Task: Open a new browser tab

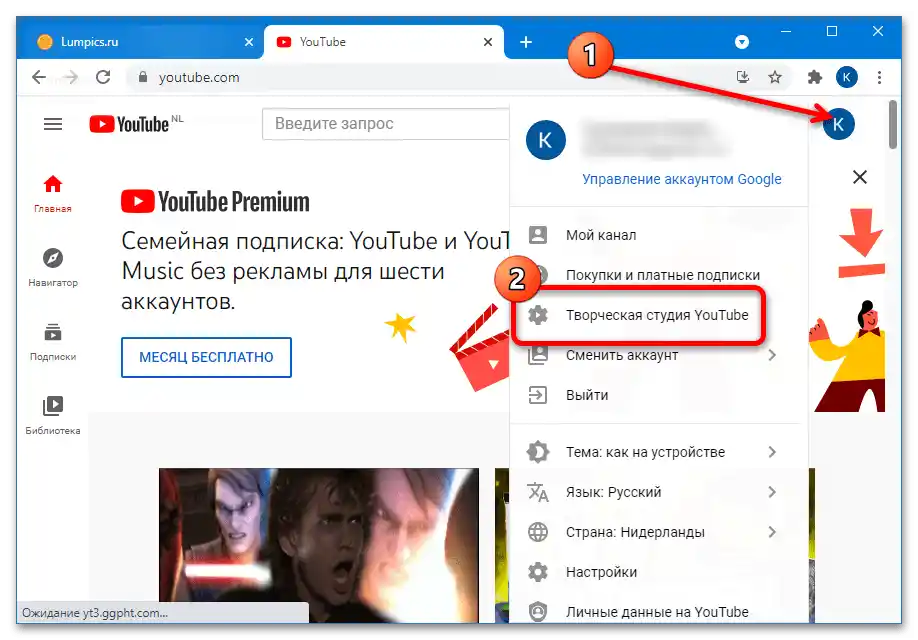Action: 526,42
